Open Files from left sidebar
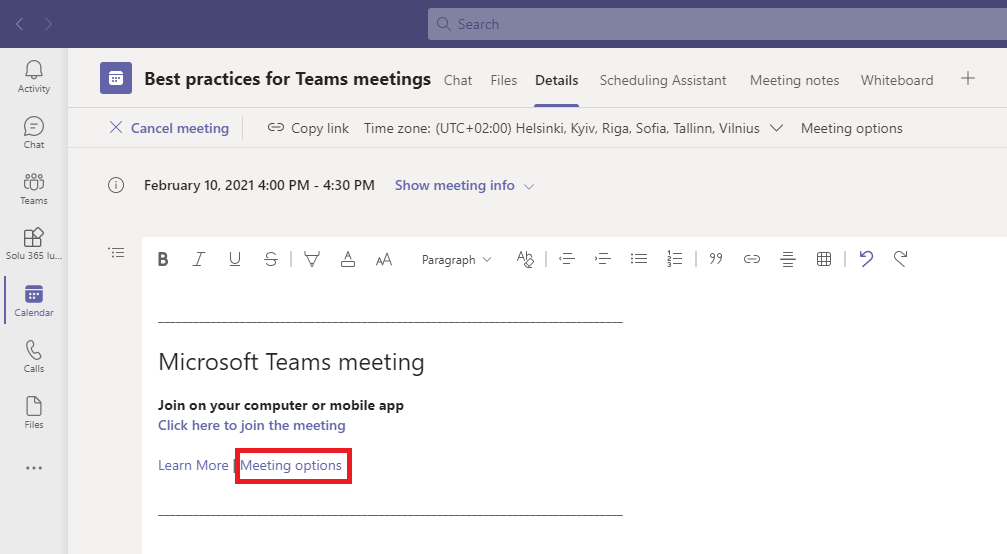Viewport: 1007px width, 554px height. tap(34, 412)
